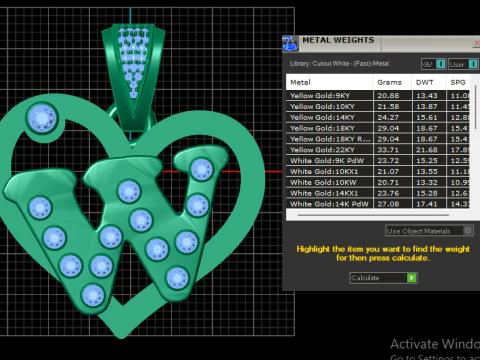Click the Library: Cutout White label
Viewport: 480px width, 360px height.
[339, 64]
